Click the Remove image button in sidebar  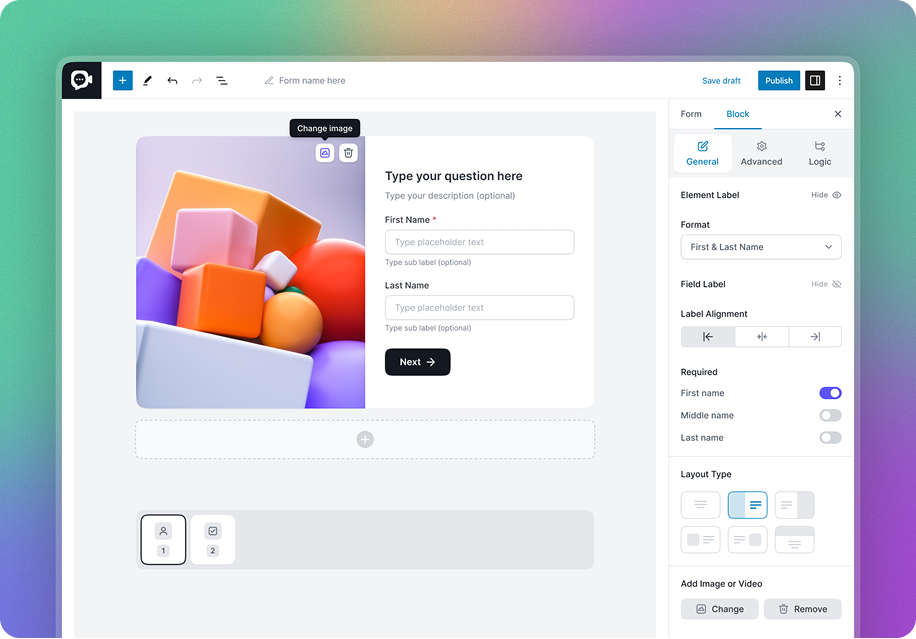pyautogui.click(x=803, y=609)
